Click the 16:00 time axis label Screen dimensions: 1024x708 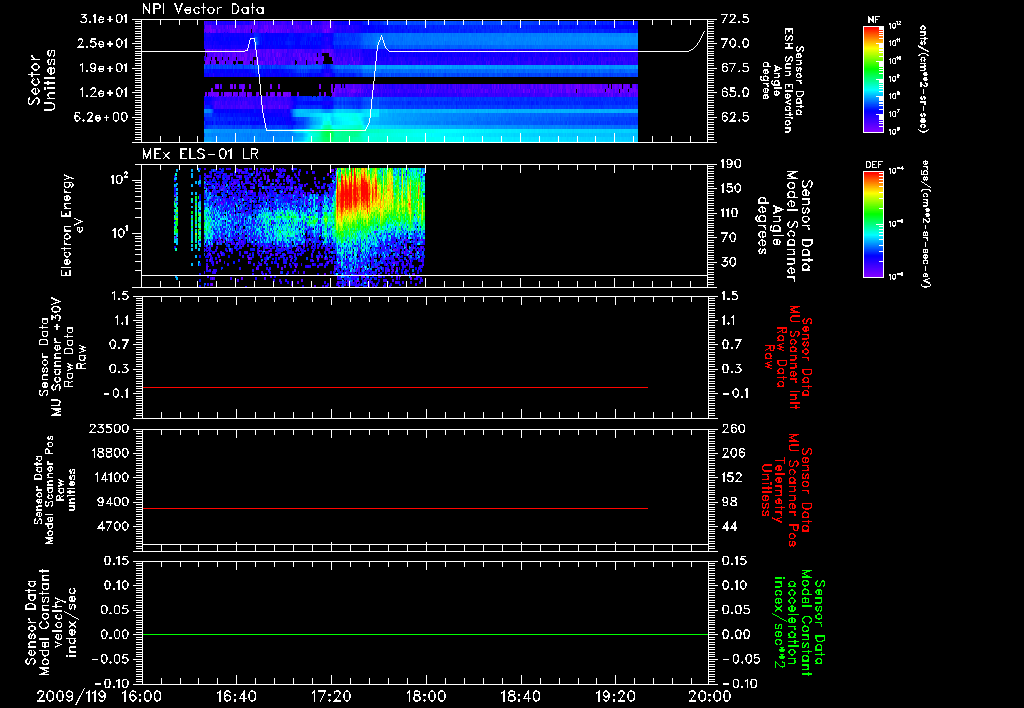tap(142, 696)
